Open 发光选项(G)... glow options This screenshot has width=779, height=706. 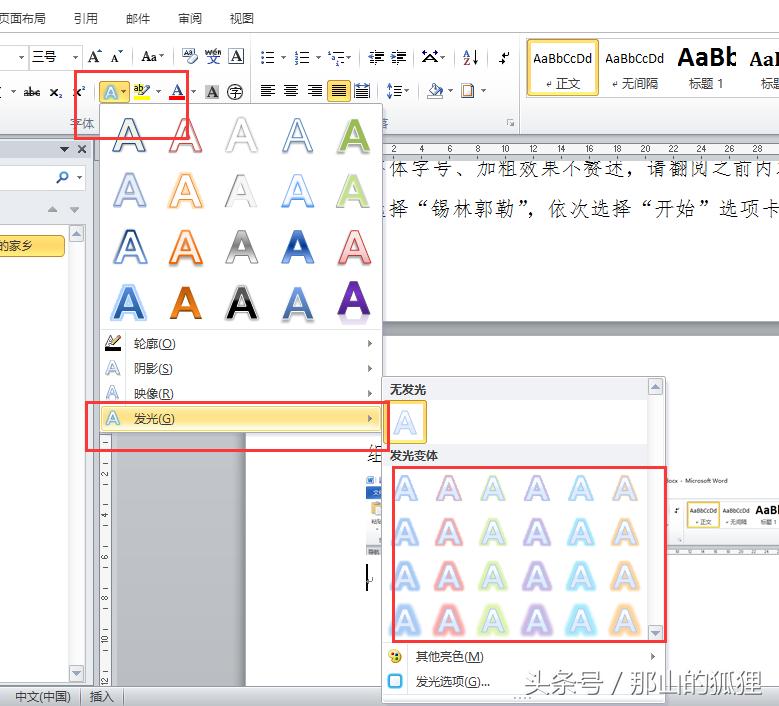click(x=452, y=681)
